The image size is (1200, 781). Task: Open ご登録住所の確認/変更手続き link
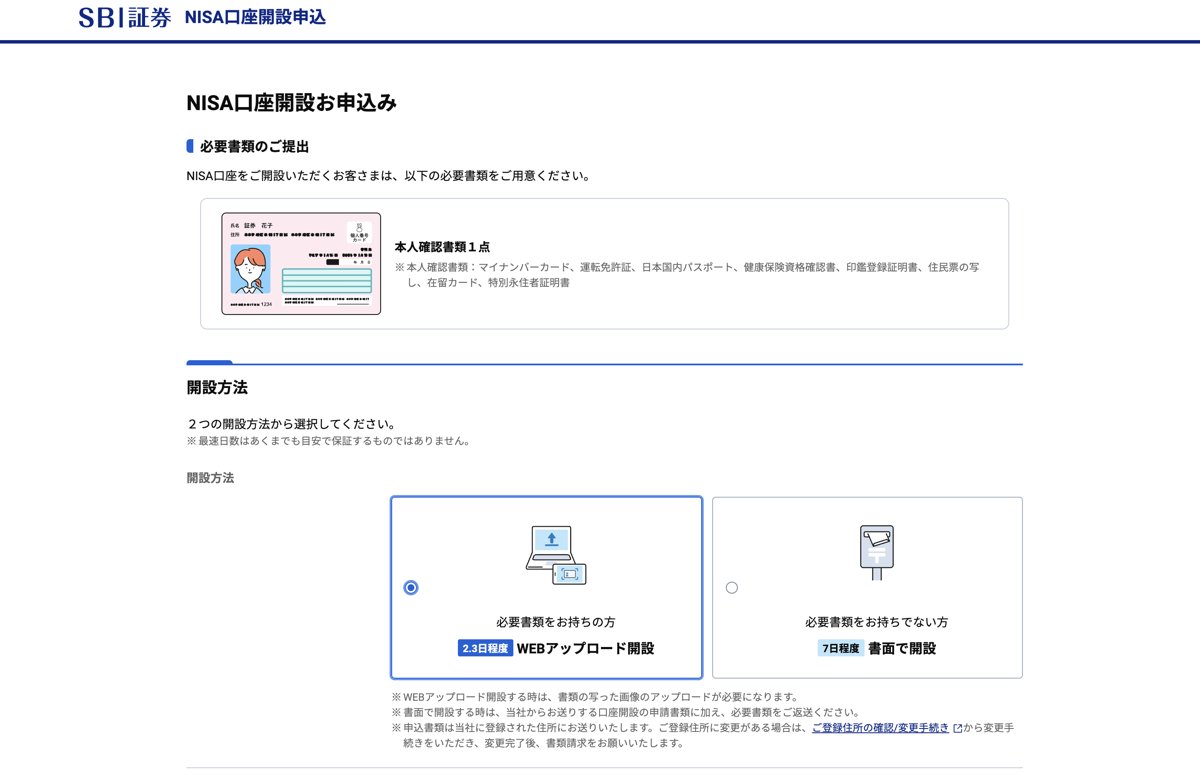click(x=881, y=728)
